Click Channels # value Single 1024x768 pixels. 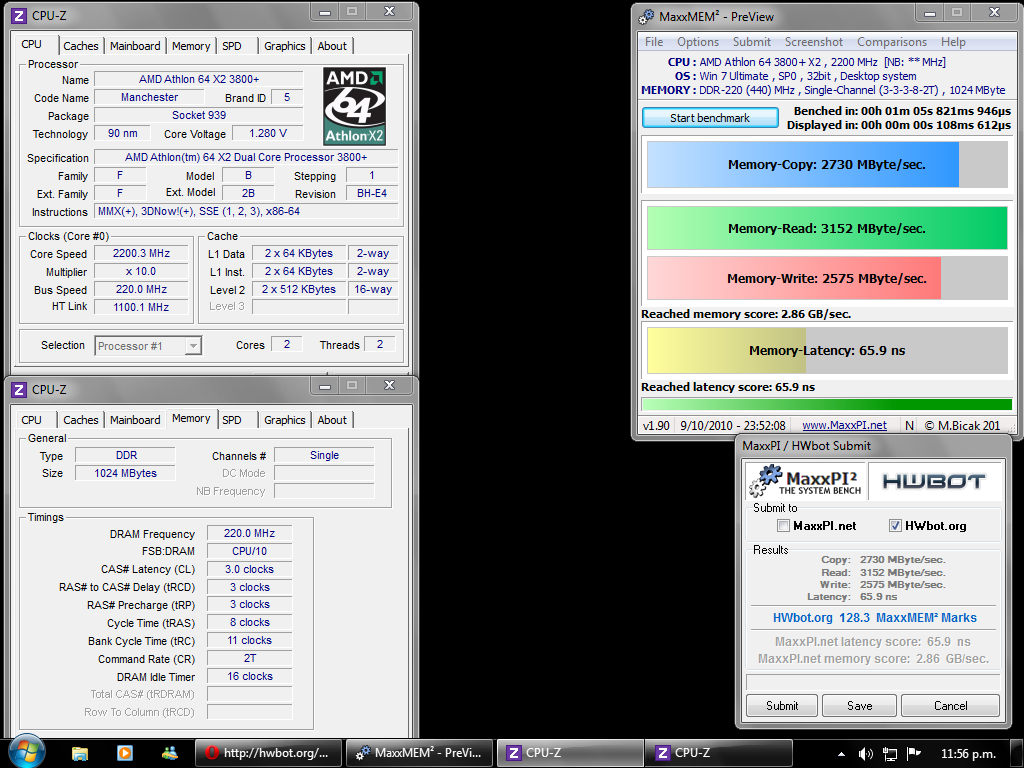(x=324, y=455)
